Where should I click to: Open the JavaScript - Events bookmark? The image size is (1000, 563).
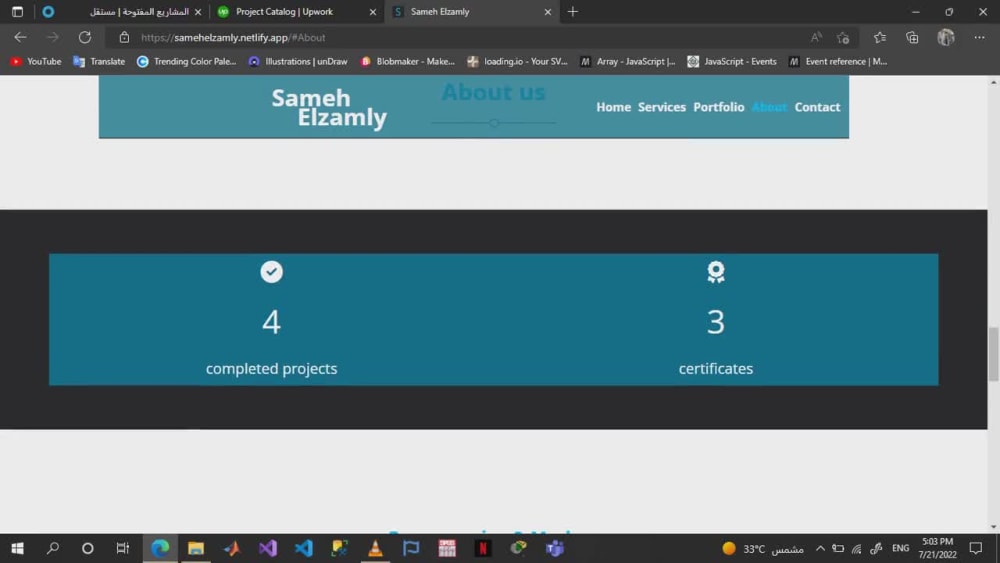[x=732, y=61]
